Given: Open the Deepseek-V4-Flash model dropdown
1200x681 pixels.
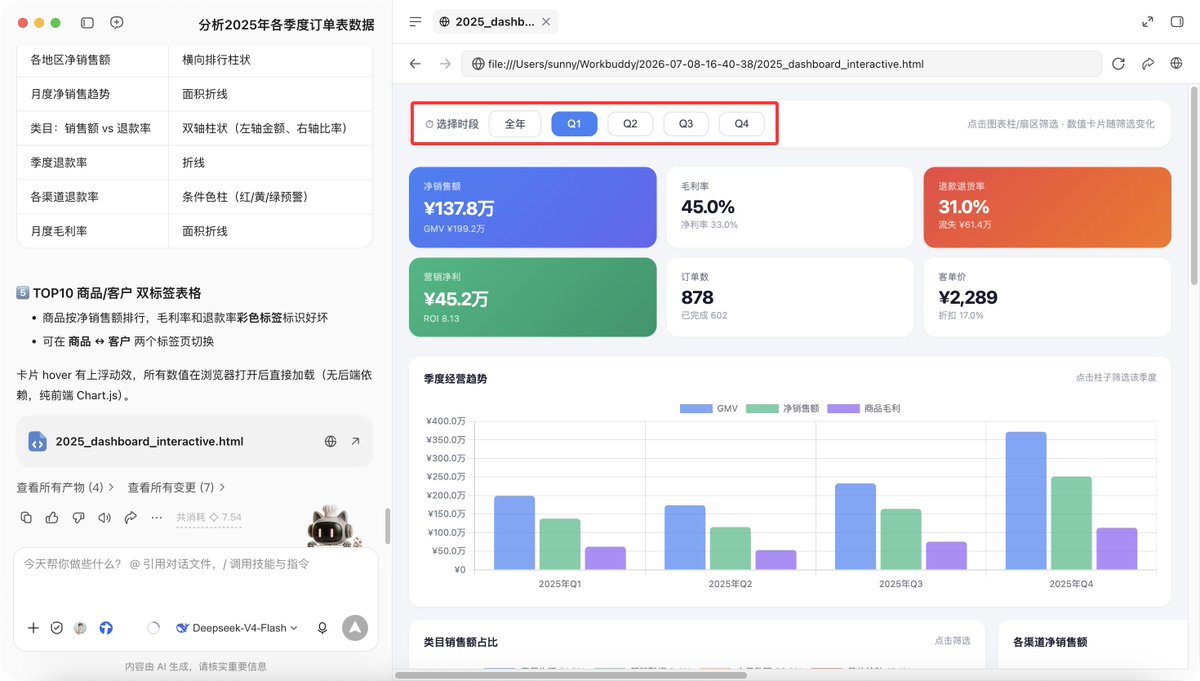Looking at the screenshot, I should [237, 628].
